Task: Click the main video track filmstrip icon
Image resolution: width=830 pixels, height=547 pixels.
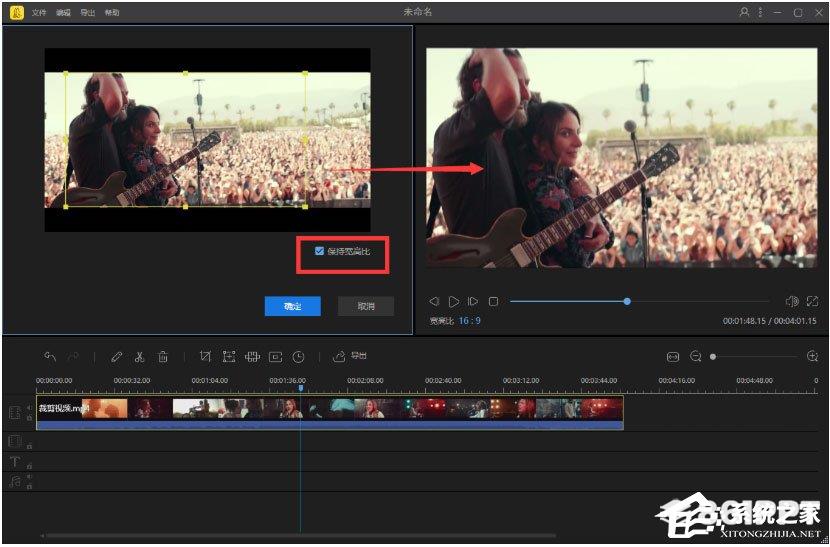Action: [x=15, y=413]
